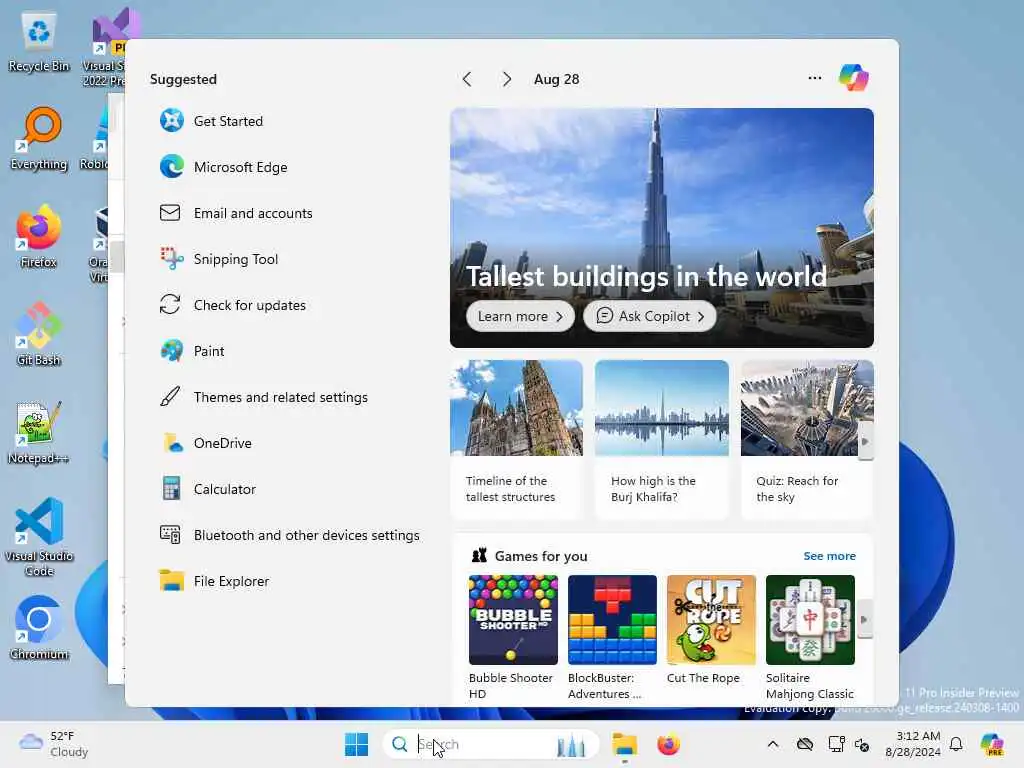1024x768 pixels.
Task: Open Copilot preview from taskbar corner
Action: [992, 744]
